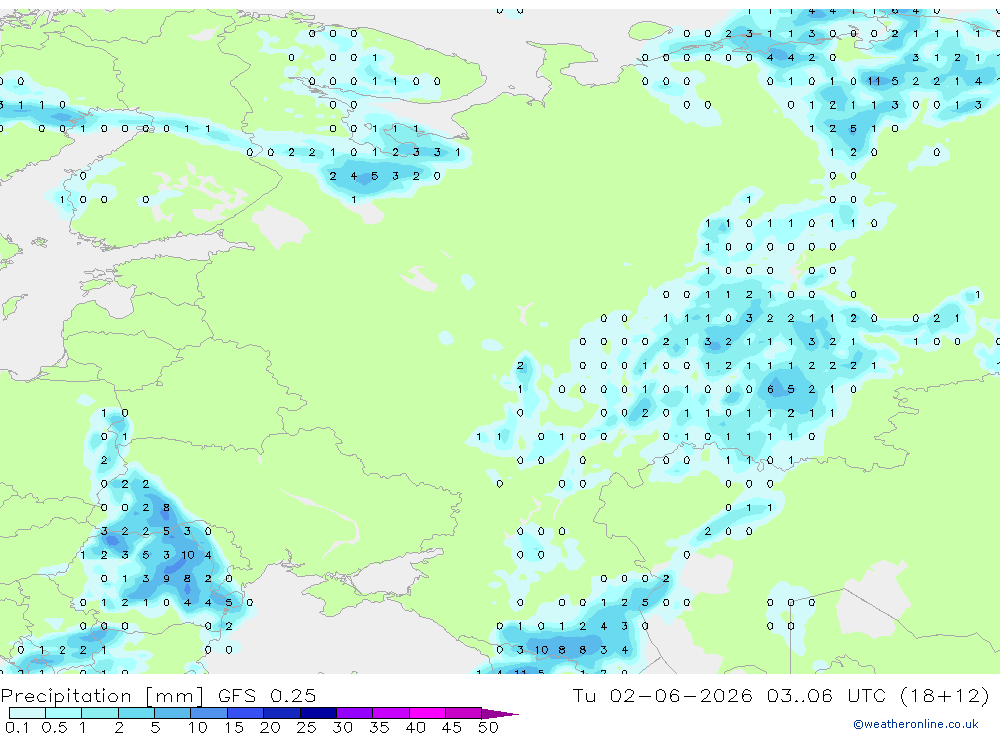Click the legend scale label "20"
This screenshot has width=1000, height=733.
270,727
